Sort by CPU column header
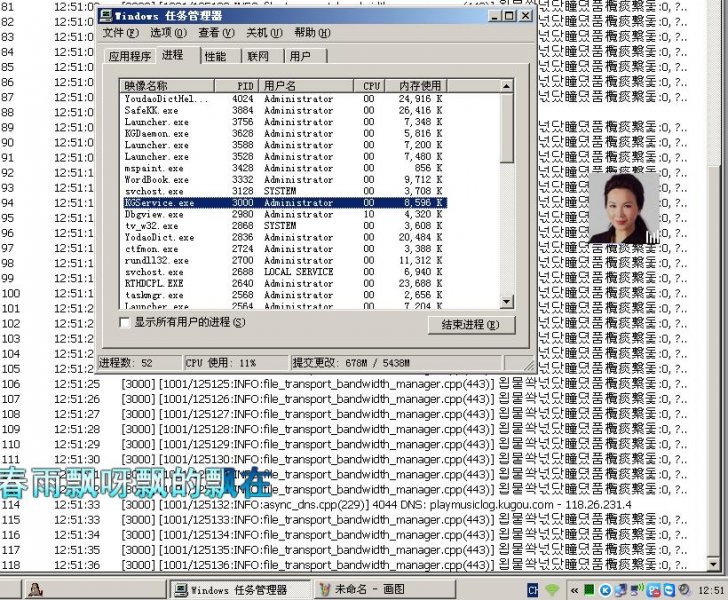 pos(369,86)
